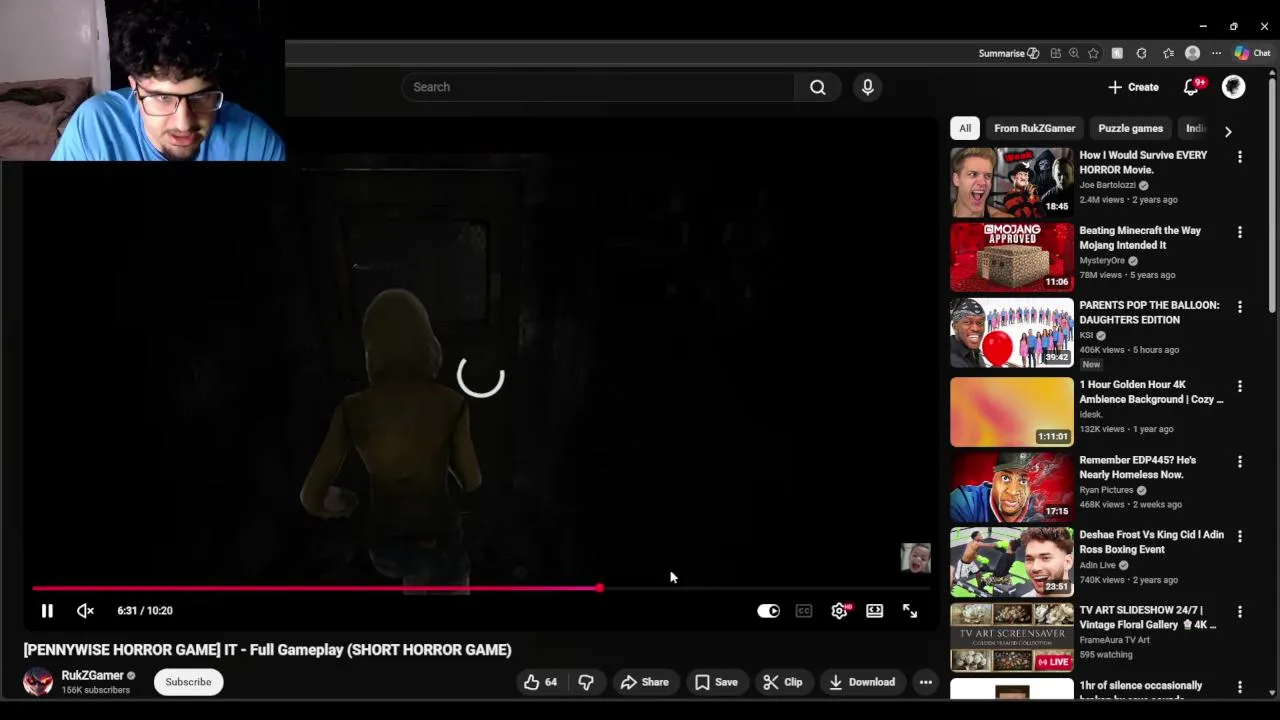The height and width of the screenshot is (720, 1280).
Task: Dislike the video with the thumbs-down button
Action: (x=586, y=682)
